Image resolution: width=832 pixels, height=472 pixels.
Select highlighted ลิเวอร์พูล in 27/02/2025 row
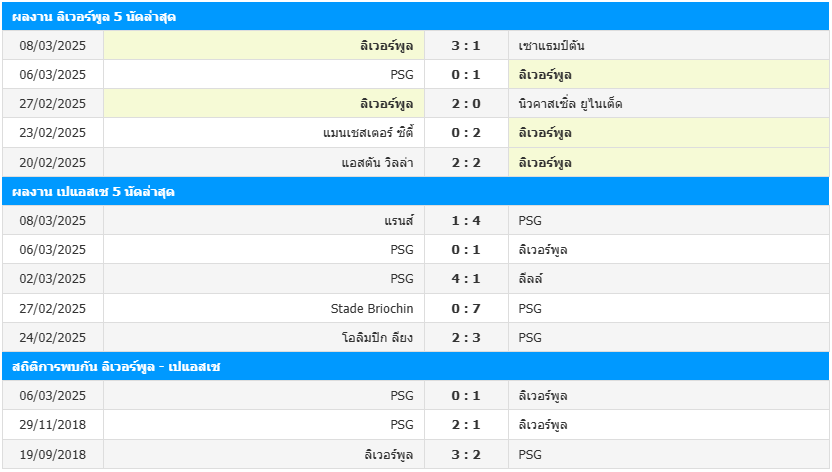pyautogui.click(x=386, y=104)
